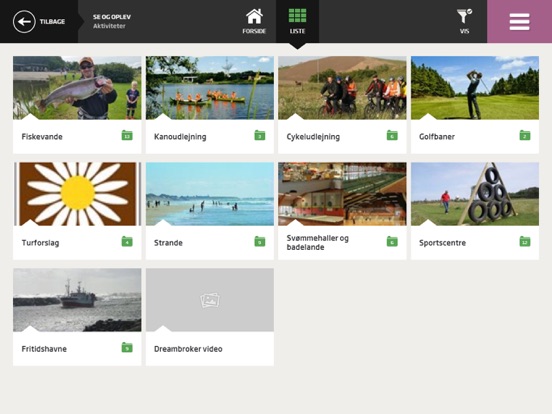Select the Dreambroker video title
This screenshot has height=414, width=552.
[188, 349]
